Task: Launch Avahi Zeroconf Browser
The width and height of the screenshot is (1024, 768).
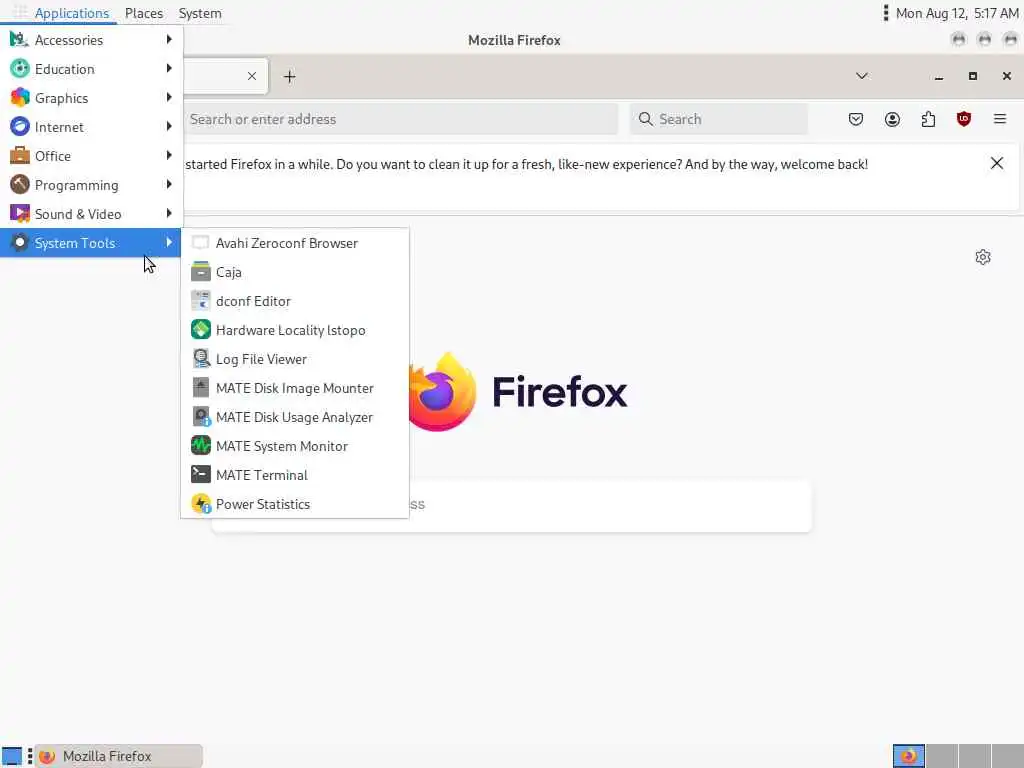Action: point(295,243)
